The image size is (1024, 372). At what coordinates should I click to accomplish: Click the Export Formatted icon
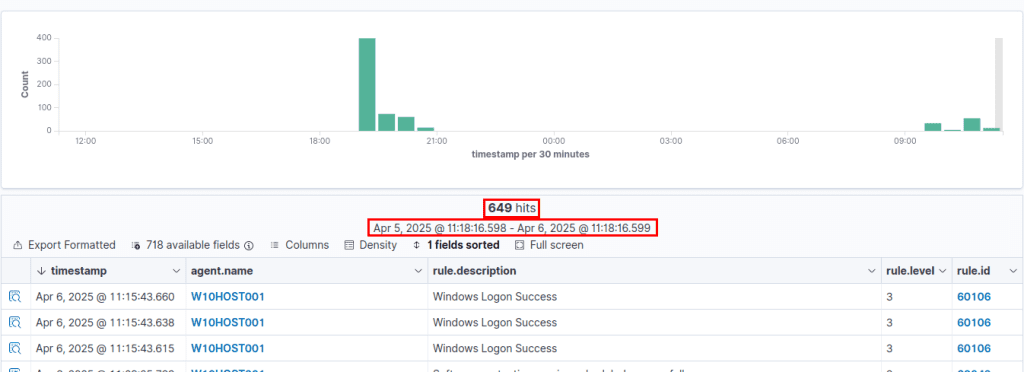point(18,245)
